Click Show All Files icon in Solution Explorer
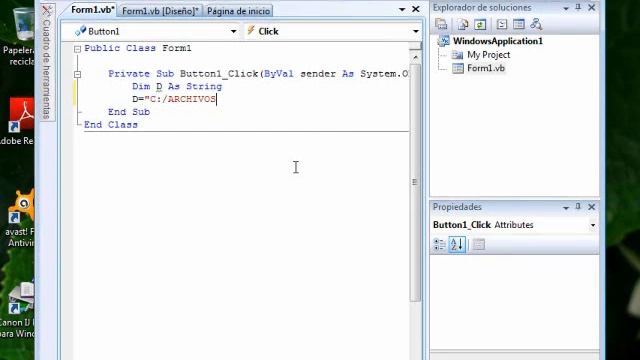 click(x=462, y=24)
